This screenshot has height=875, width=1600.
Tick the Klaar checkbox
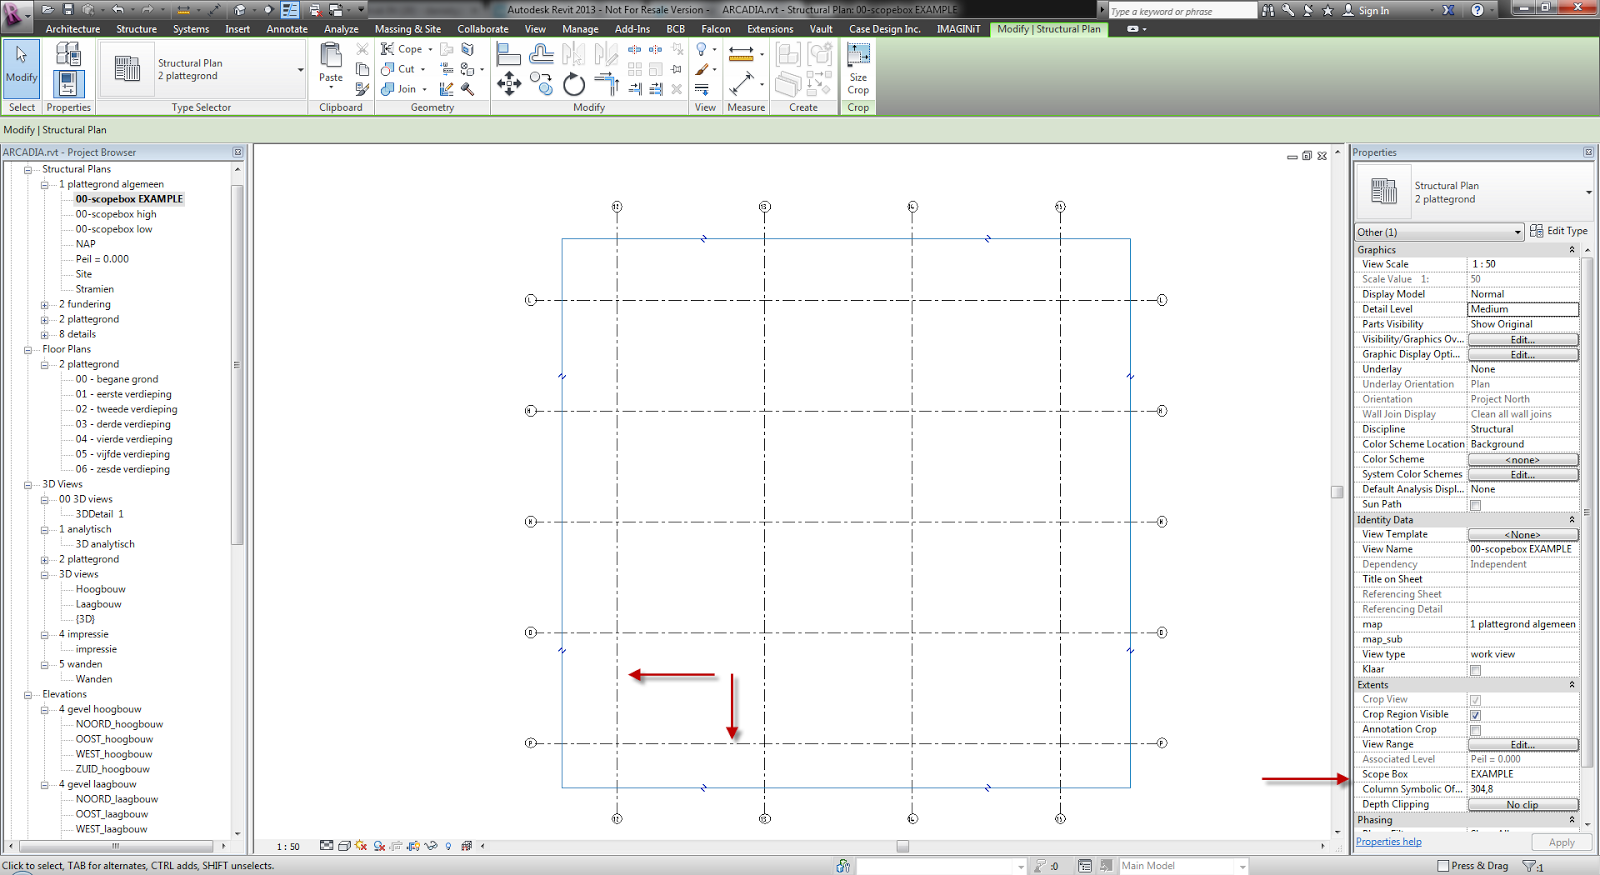pyautogui.click(x=1475, y=670)
